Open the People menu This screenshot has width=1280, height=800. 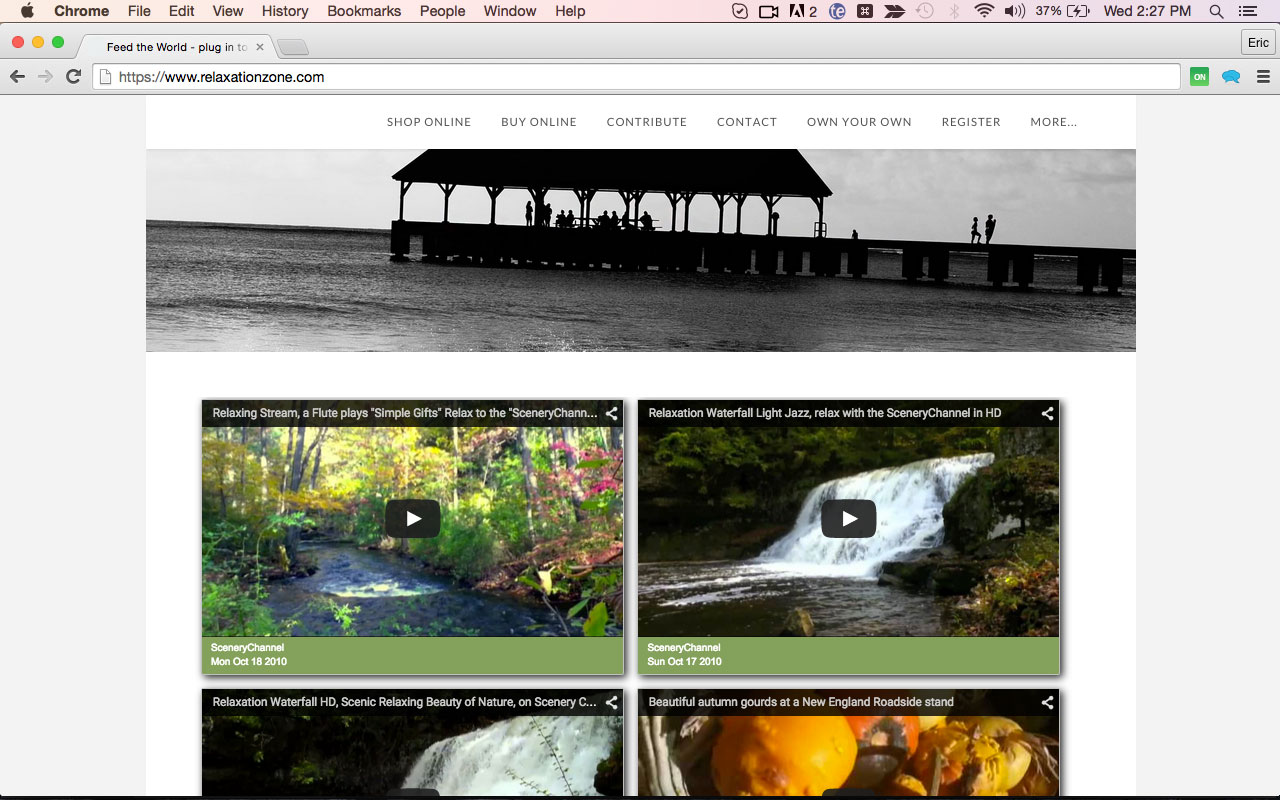[442, 11]
